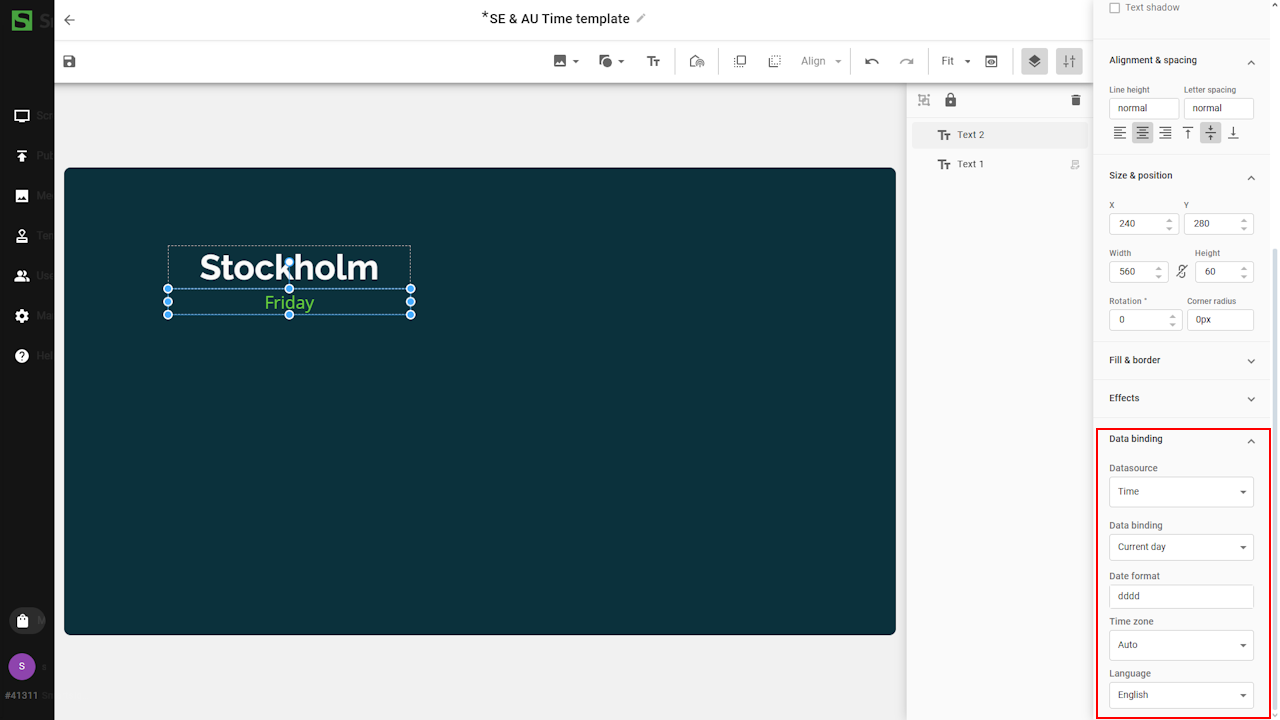Open the Align menu

(821, 62)
